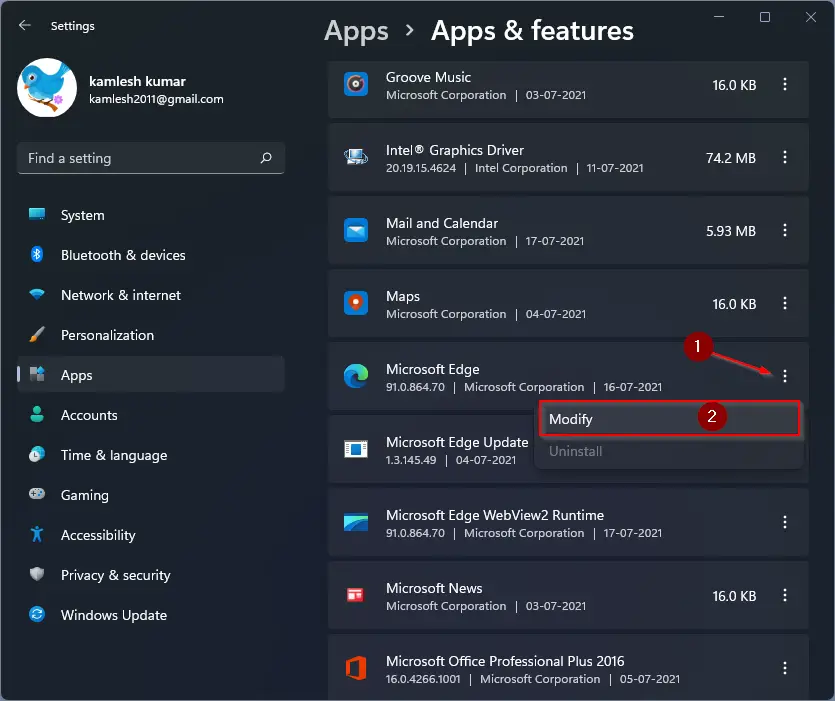Open the Accessibility settings category
The image size is (835, 701).
(x=151, y=534)
